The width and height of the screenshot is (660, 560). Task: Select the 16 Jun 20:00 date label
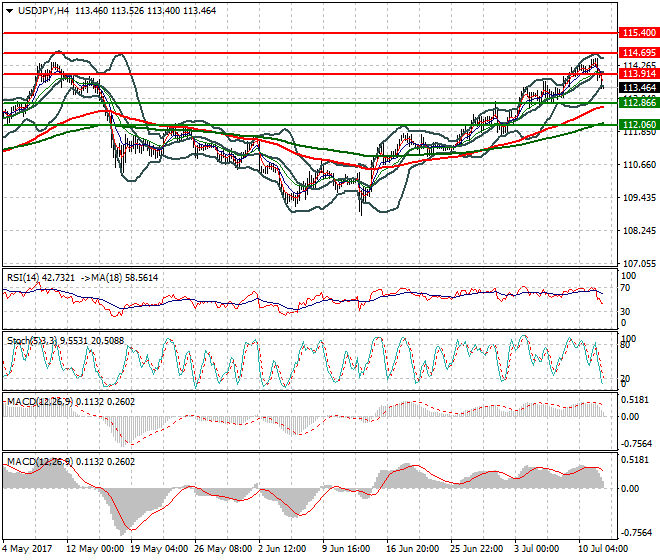point(412,549)
